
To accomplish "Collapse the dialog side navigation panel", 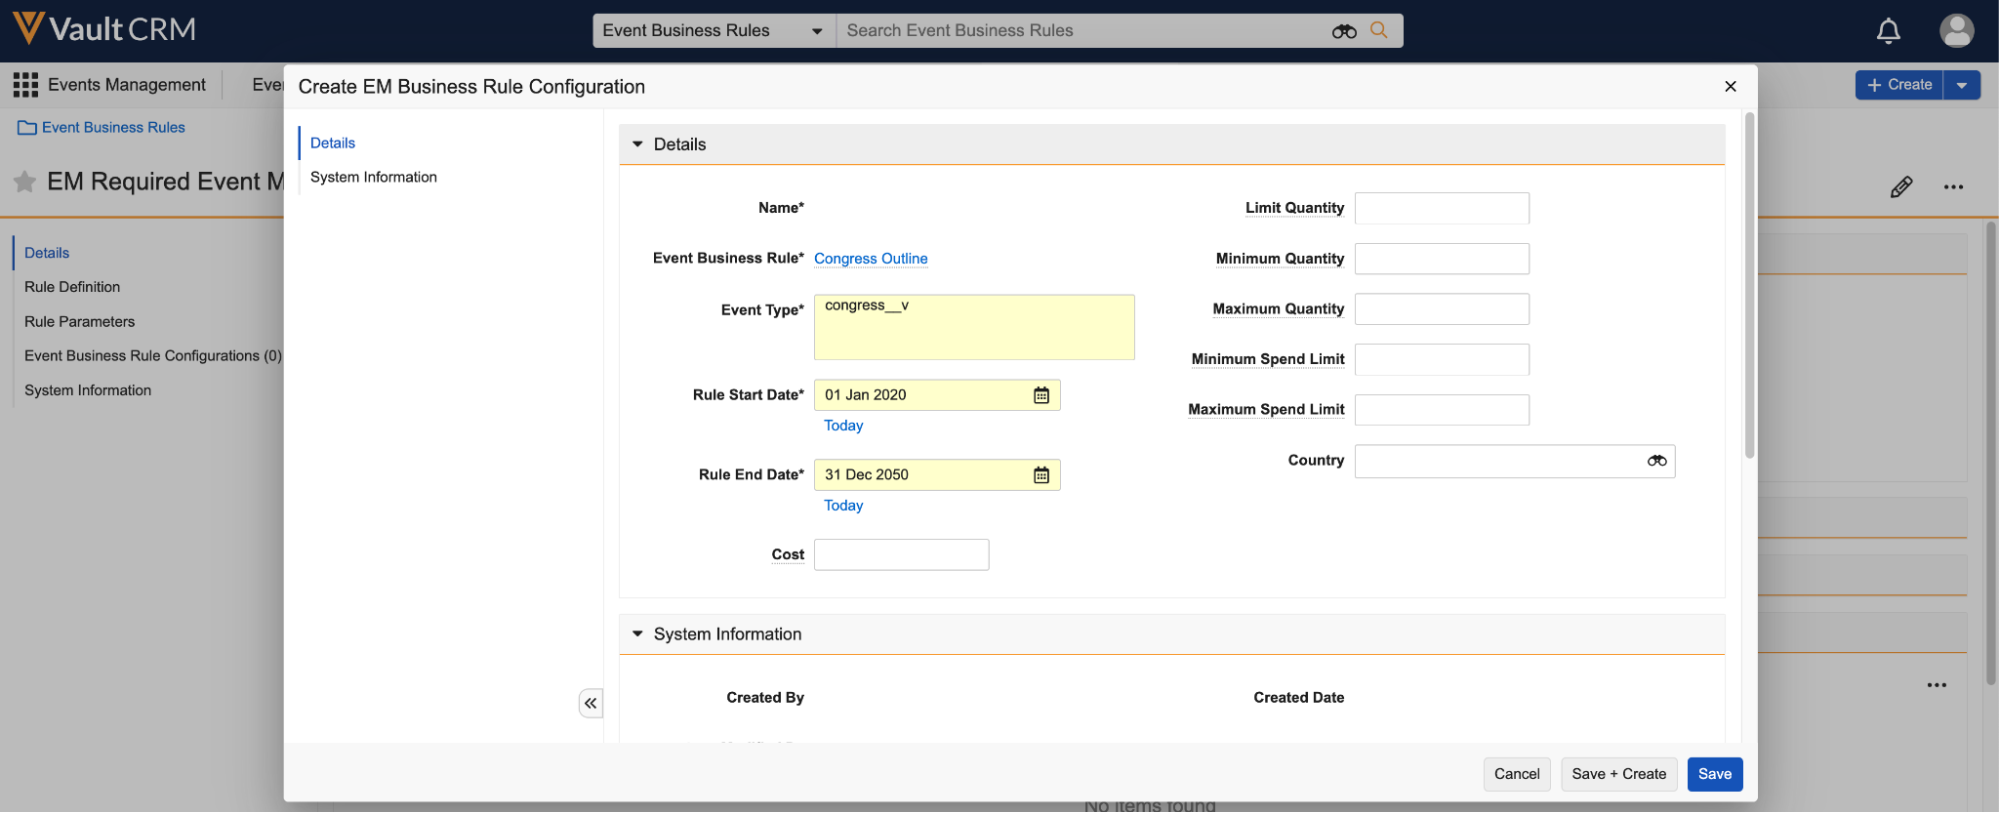I will point(591,703).
